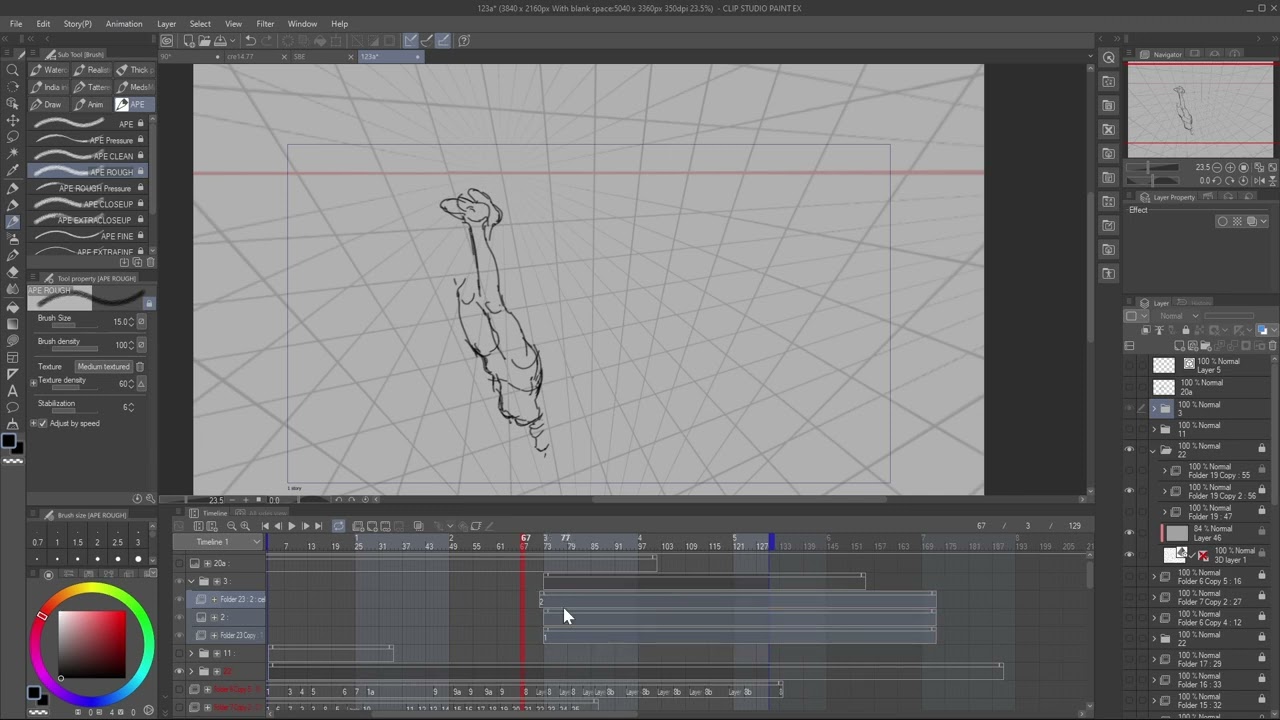1280x720 pixels.
Task: Click the timeline zoom in icon
Action: pyautogui.click(x=245, y=526)
